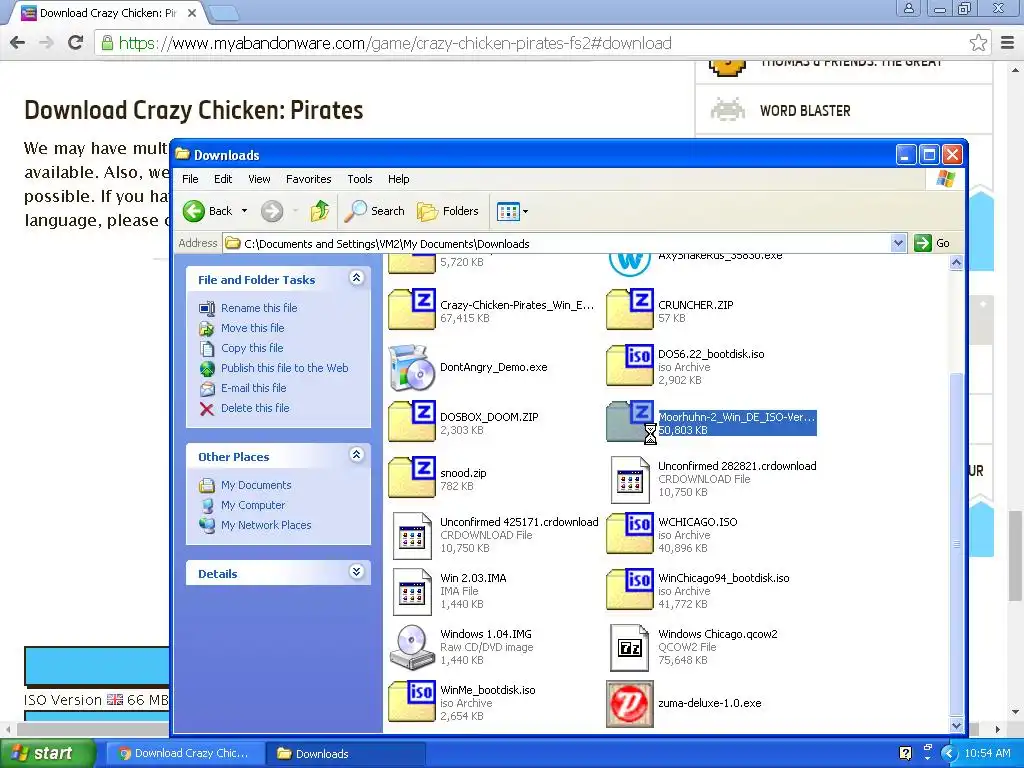
Task: Click Move this file task
Action: pyautogui.click(x=252, y=328)
